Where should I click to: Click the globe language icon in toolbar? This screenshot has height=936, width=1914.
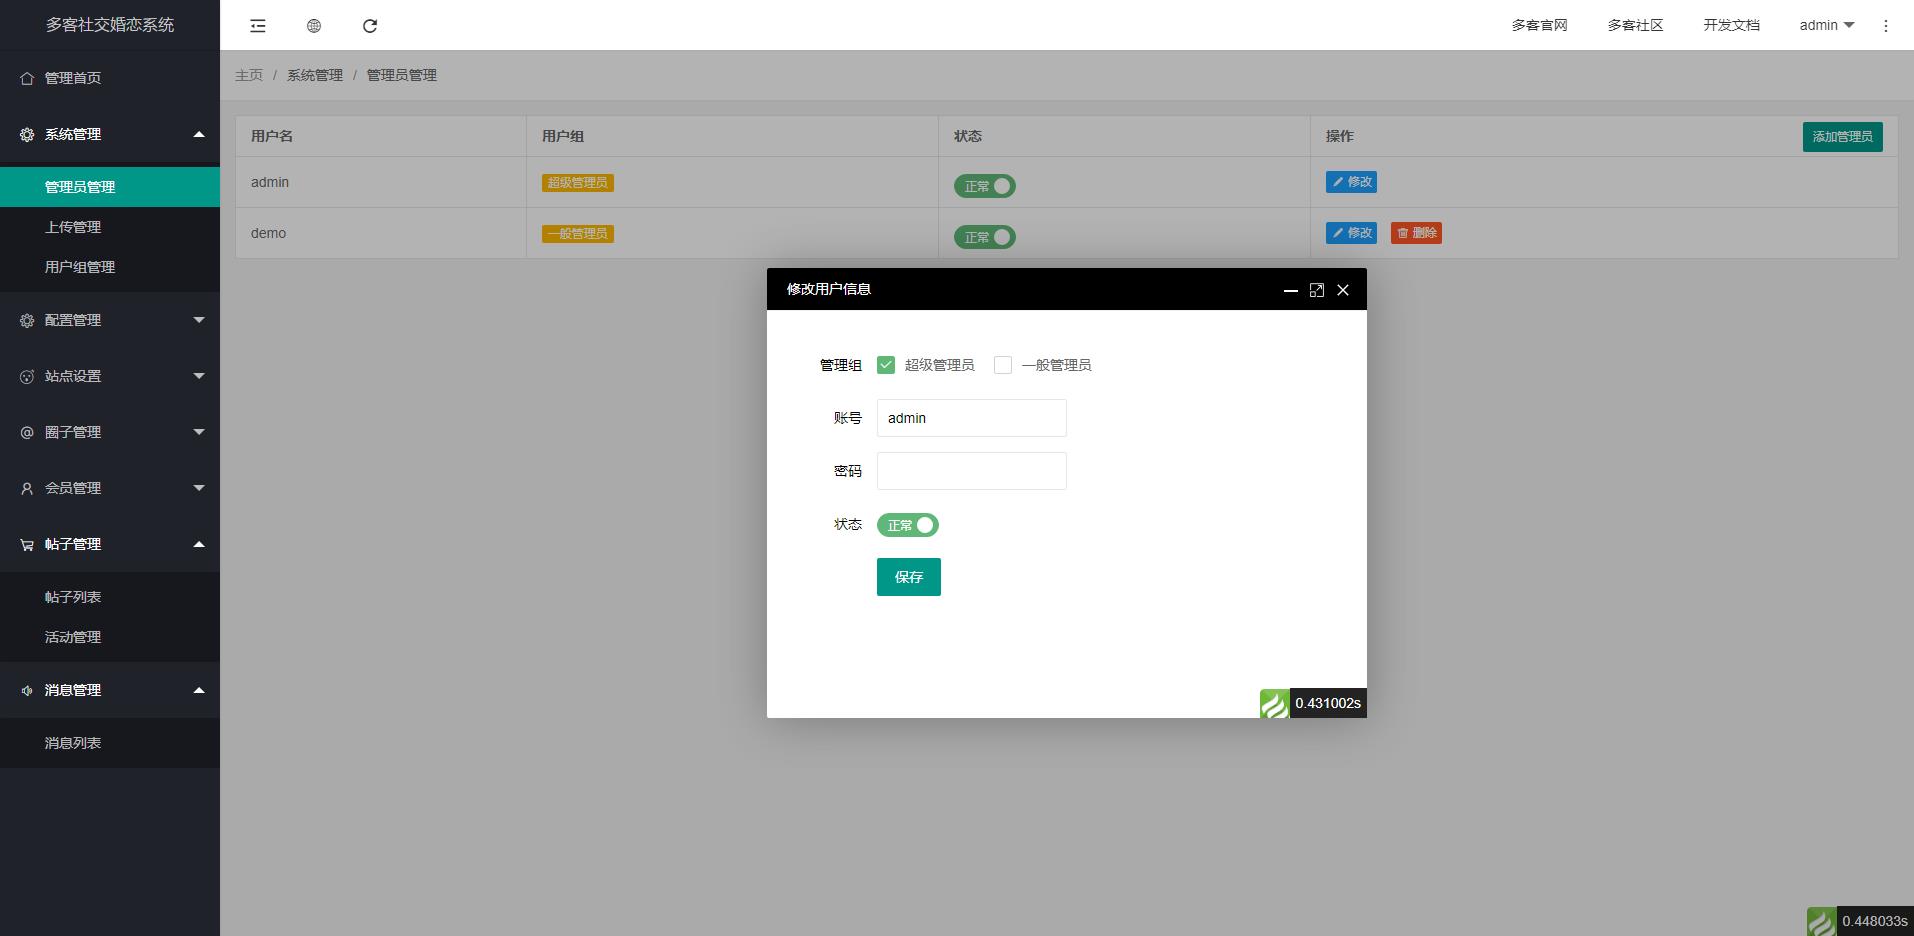(x=314, y=25)
